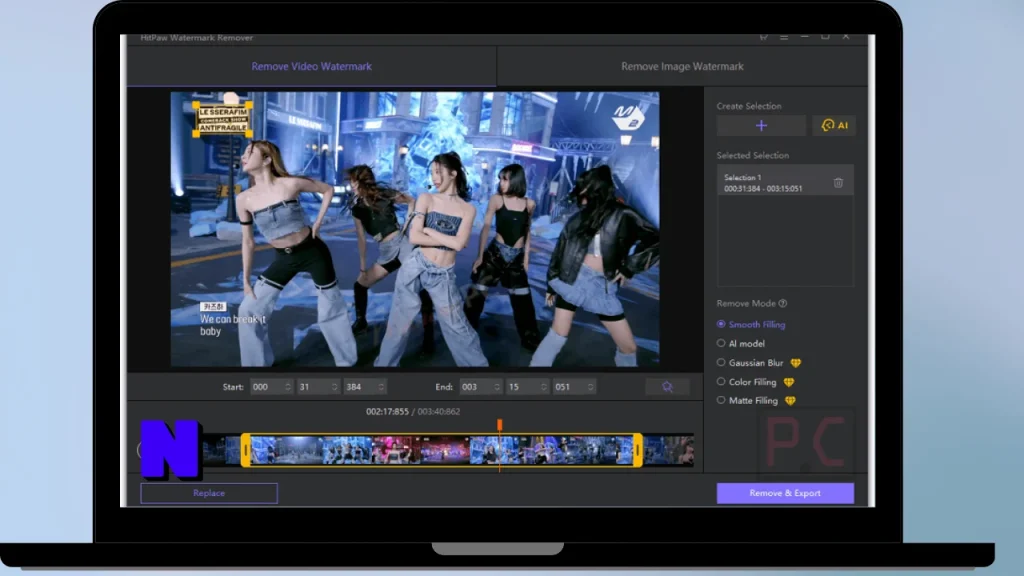This screenshot has height=576, width=1024.
Task: Click the orange timeline playhead marker
Action: [500, 425]
